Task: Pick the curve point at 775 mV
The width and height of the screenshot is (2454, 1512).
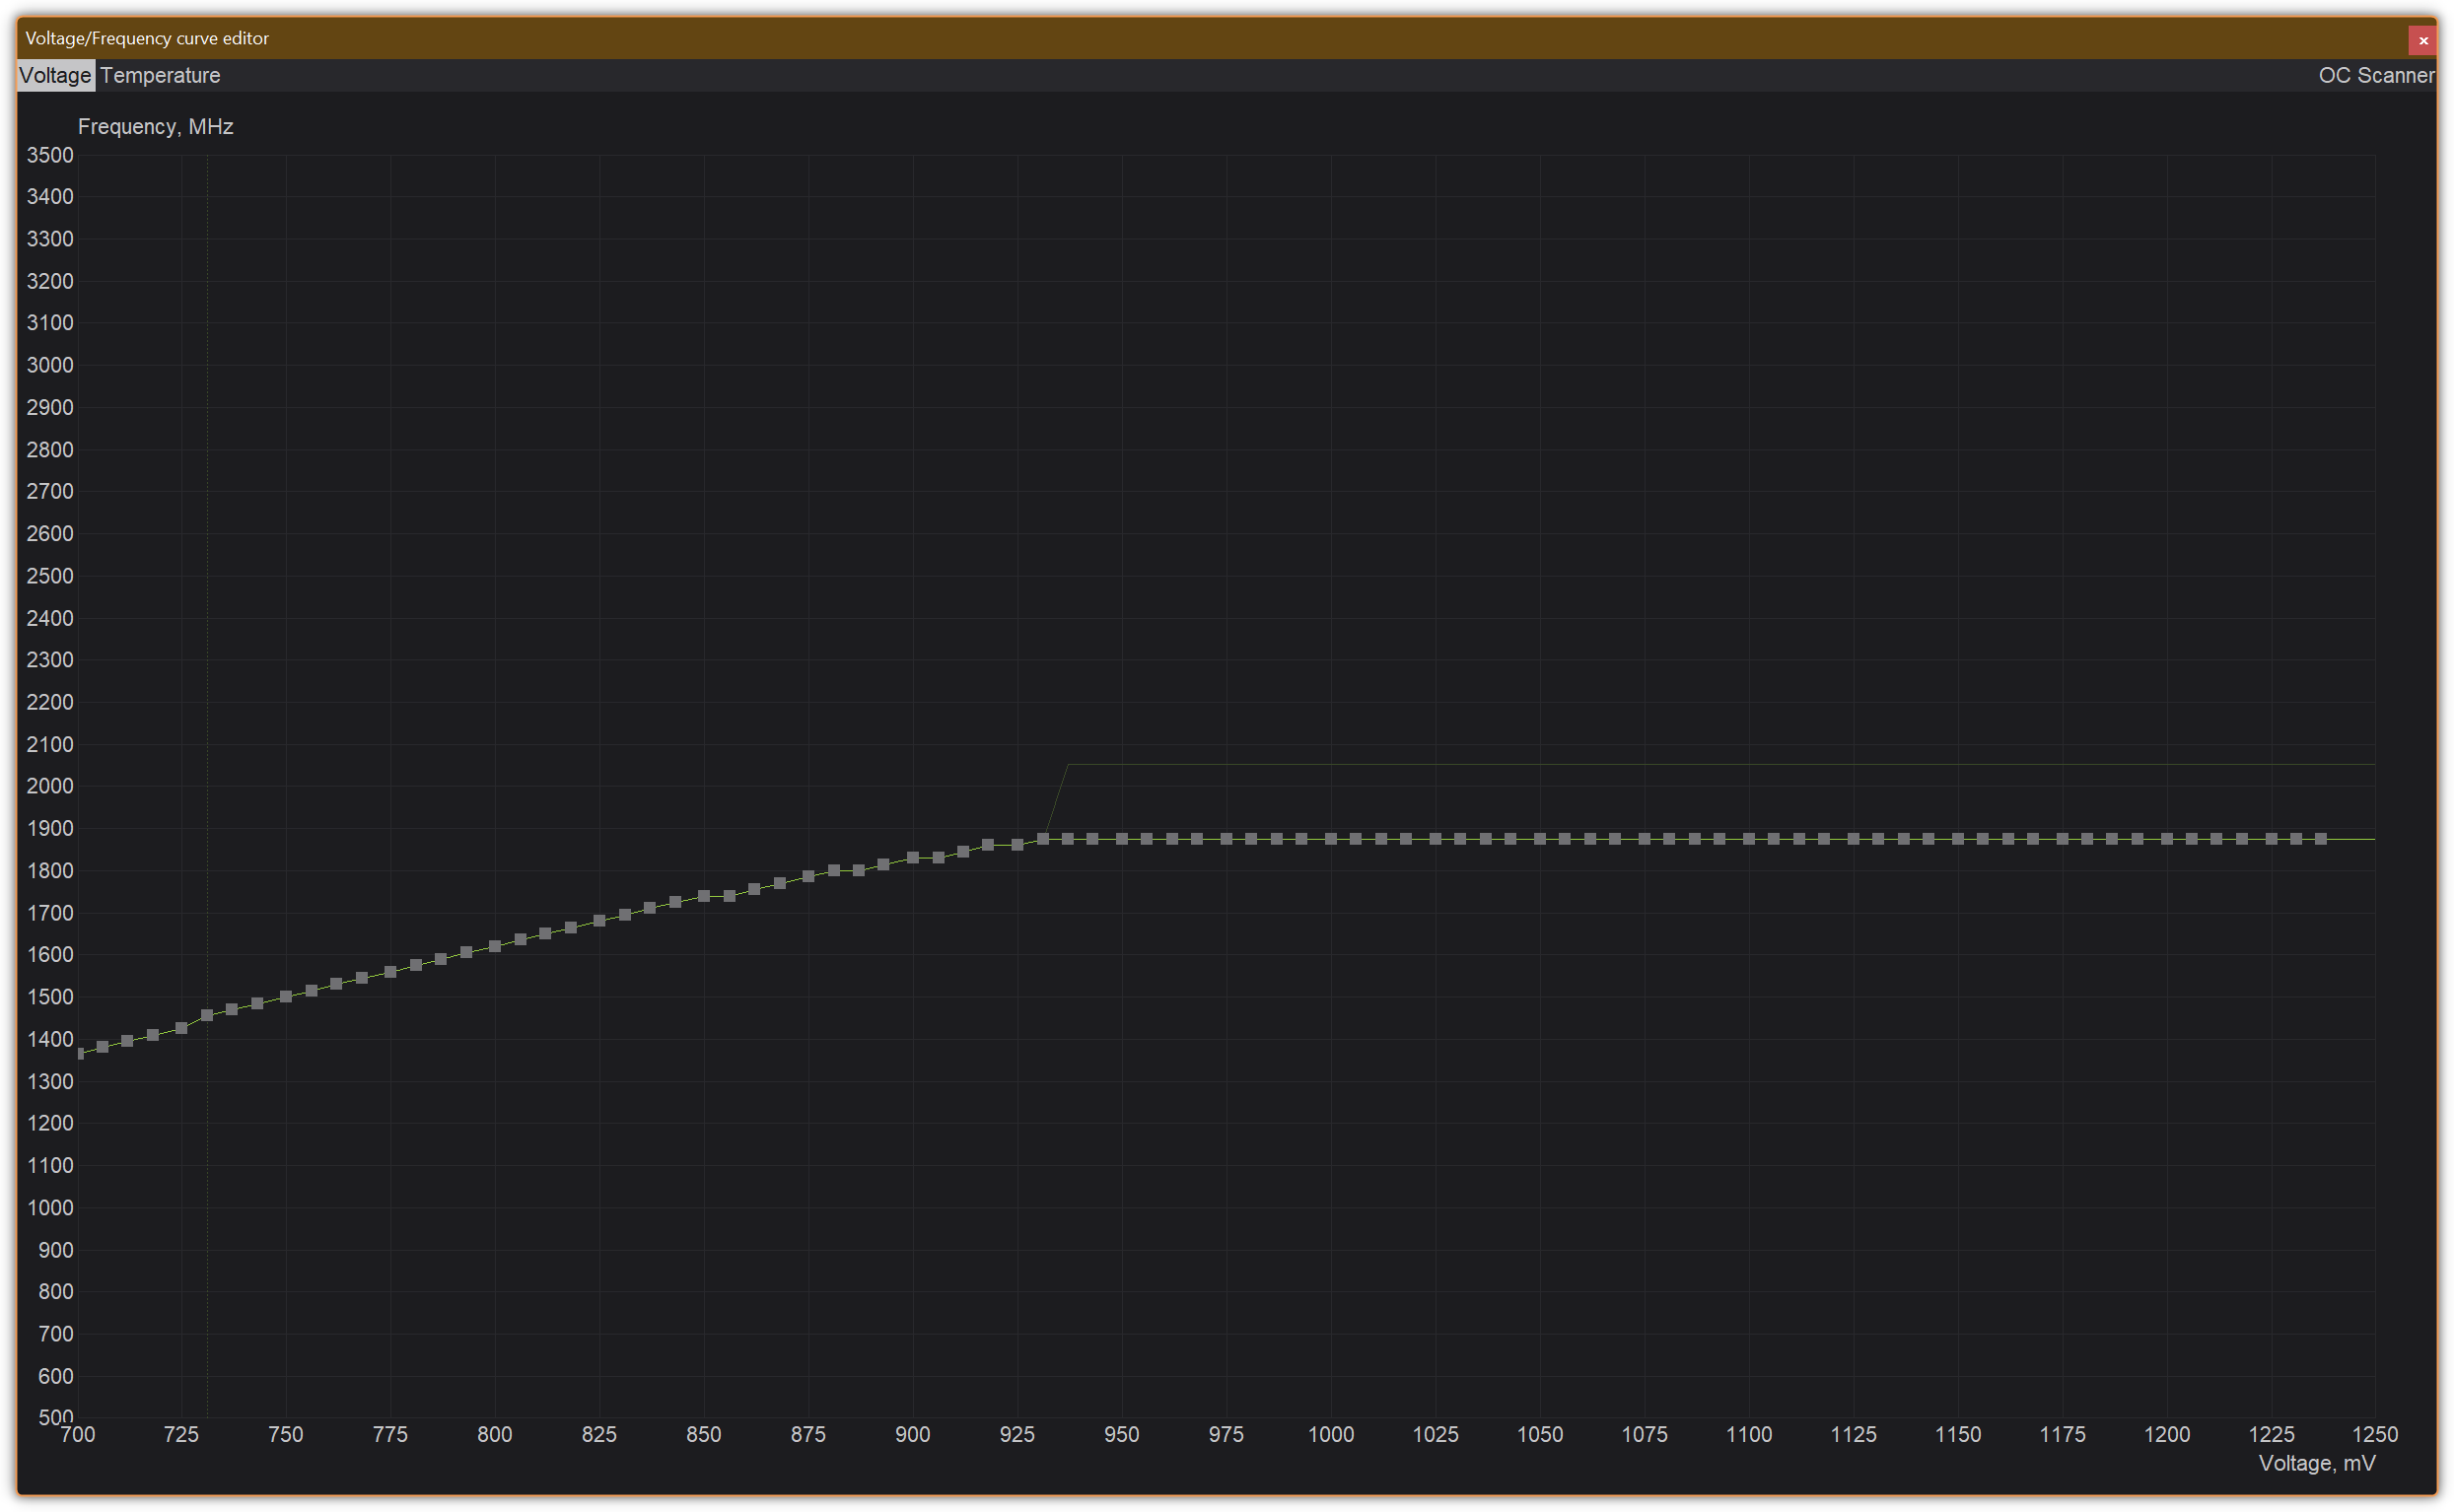Action: [x=390, y=972]
